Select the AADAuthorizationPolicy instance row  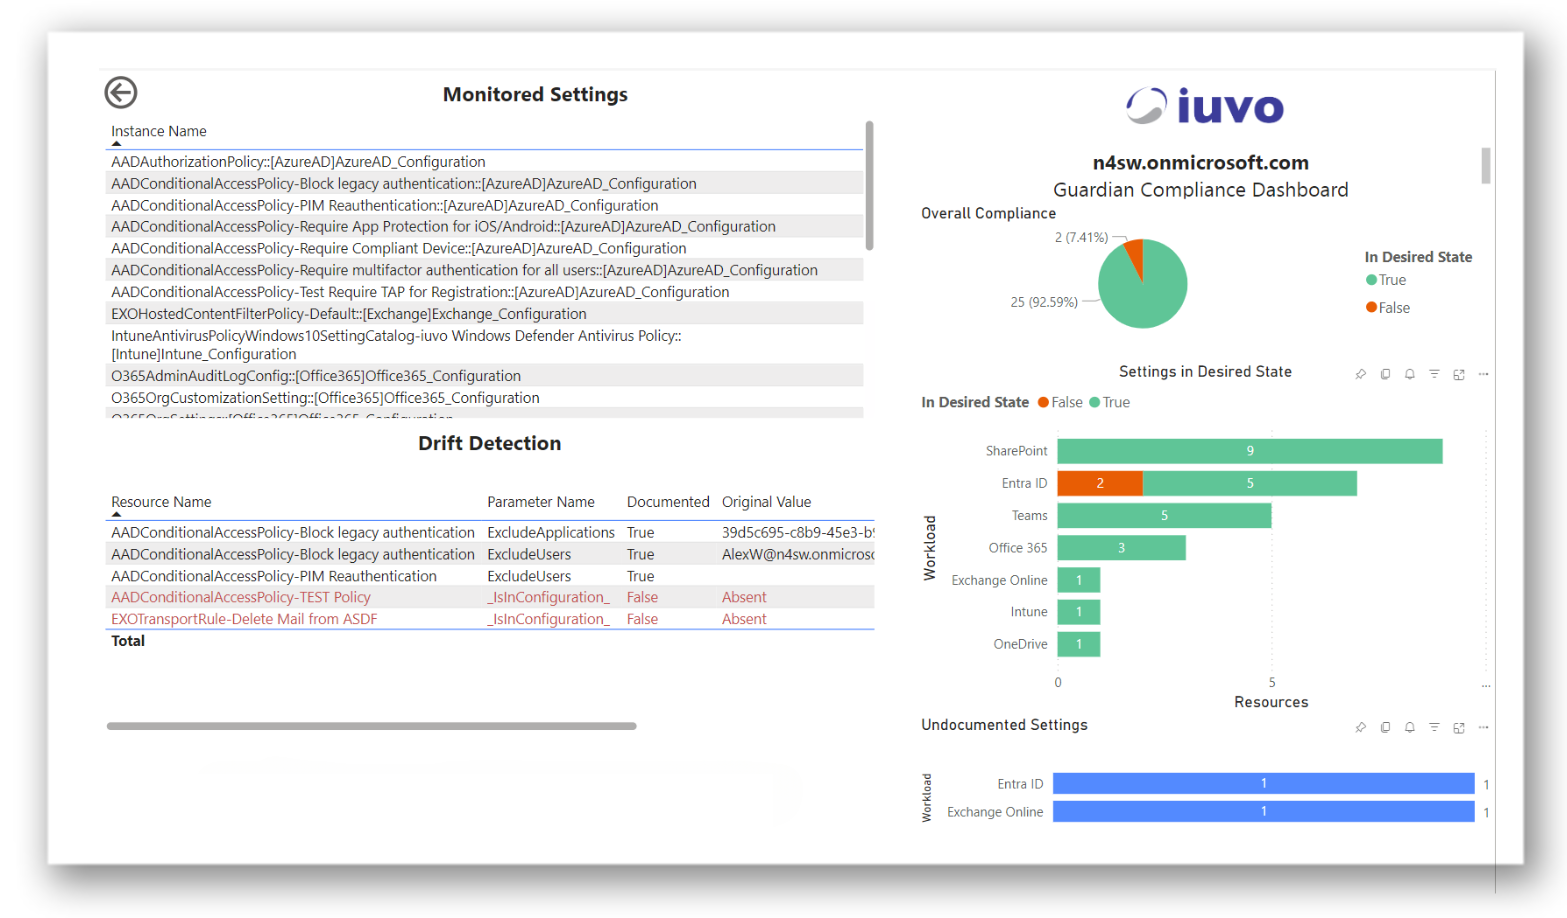(485, 162)
